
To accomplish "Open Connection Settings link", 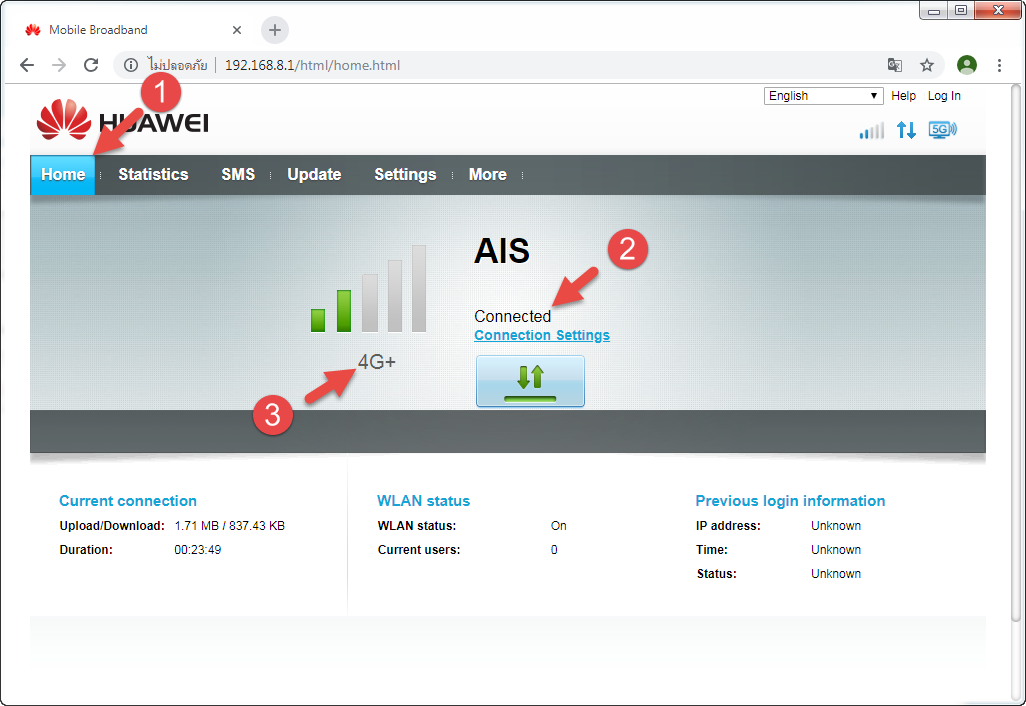I will [542, 335].
